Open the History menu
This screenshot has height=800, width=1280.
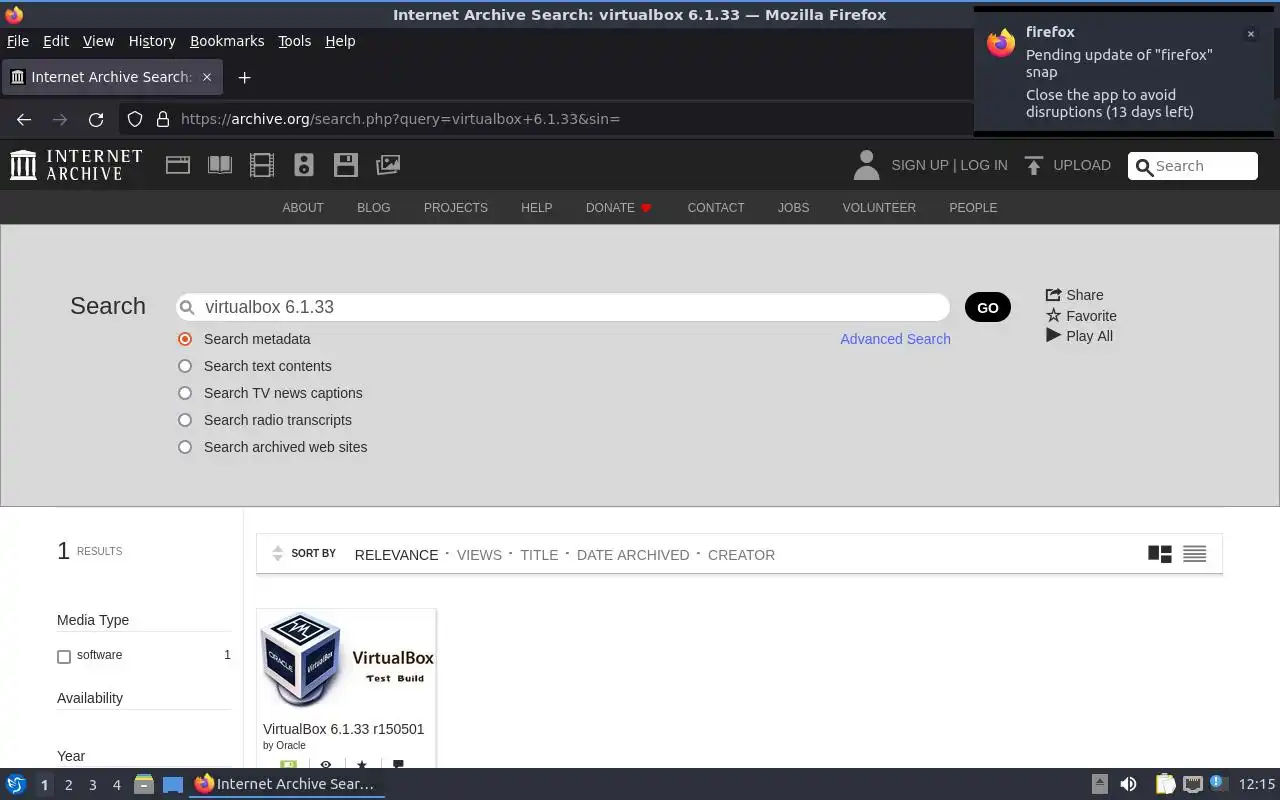pos(152,41)
